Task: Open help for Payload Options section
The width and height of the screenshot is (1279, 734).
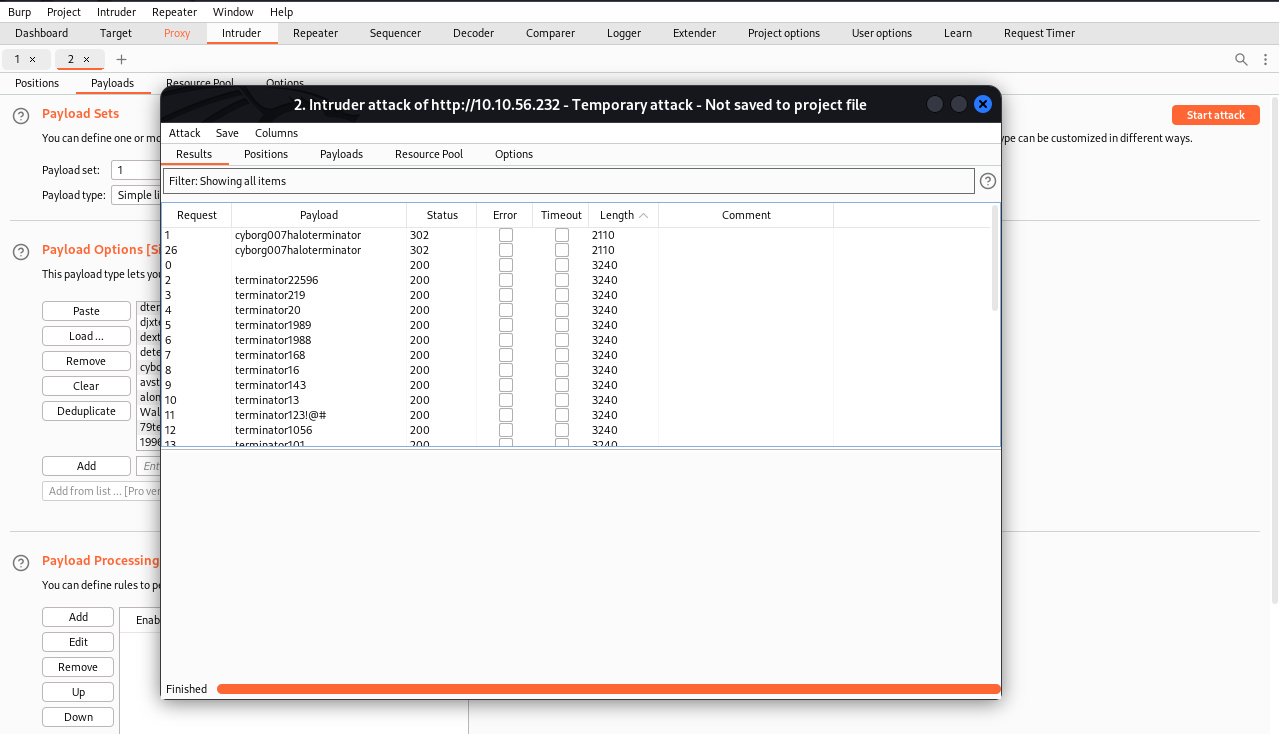Action: 21,252
